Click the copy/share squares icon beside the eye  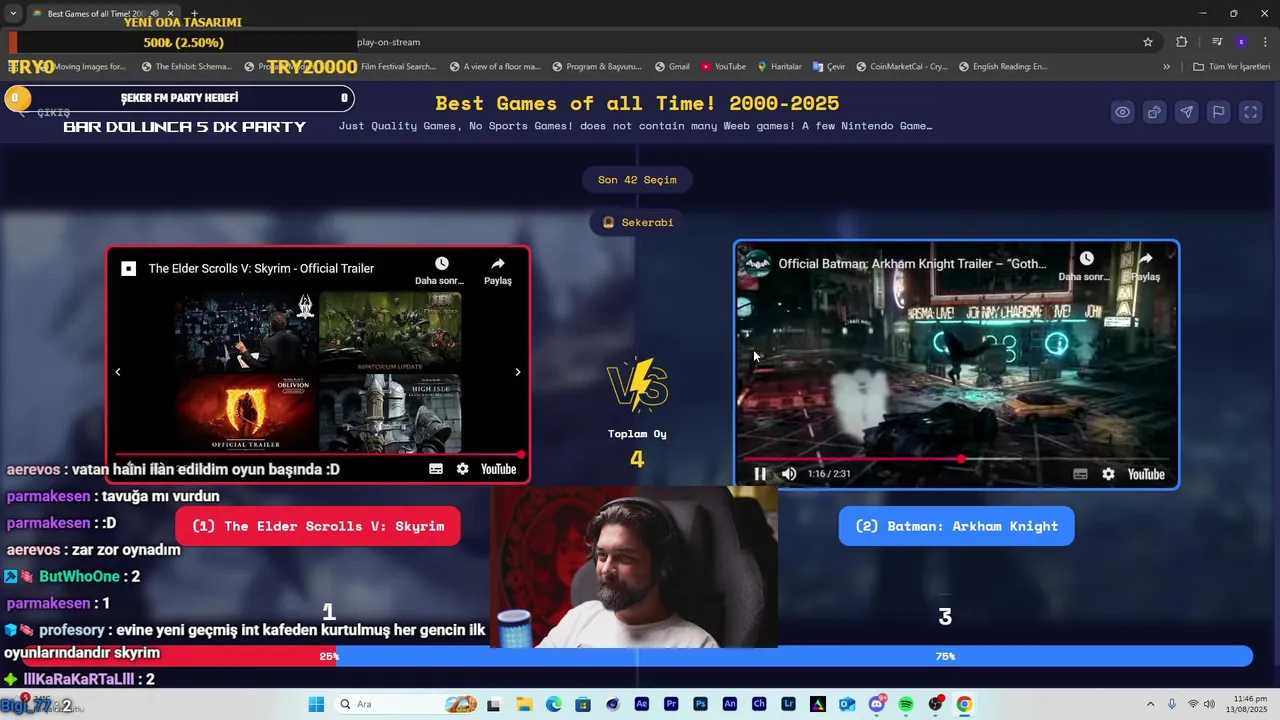[x=1155, y=112]
